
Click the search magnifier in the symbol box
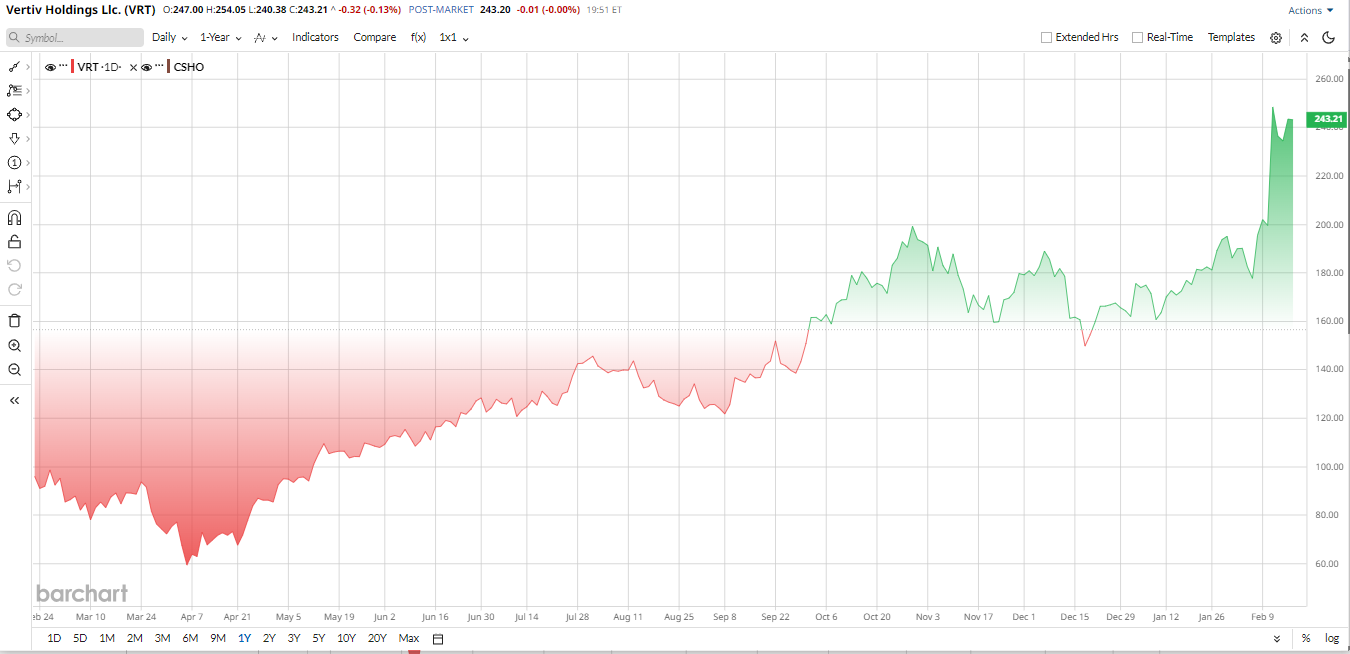(x=15, y=38)
